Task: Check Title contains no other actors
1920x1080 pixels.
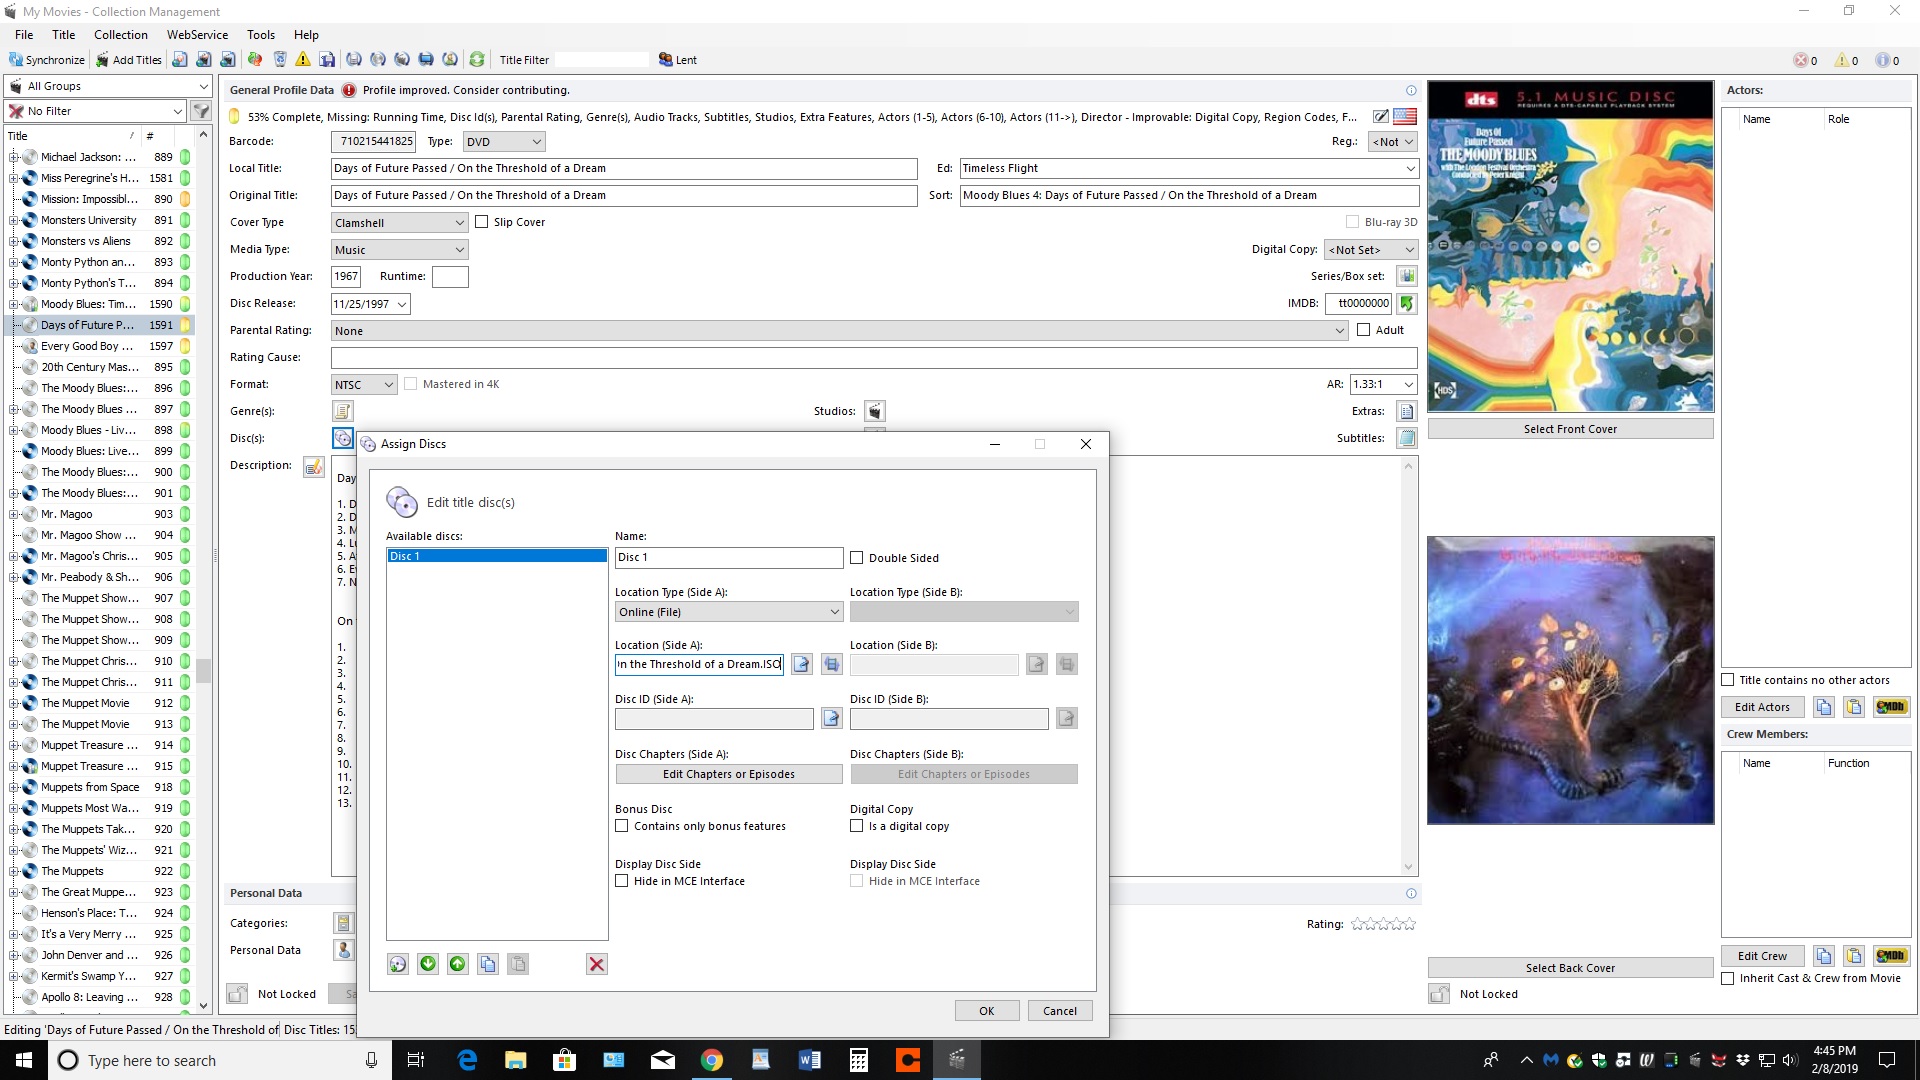Action: point(1727,680)
